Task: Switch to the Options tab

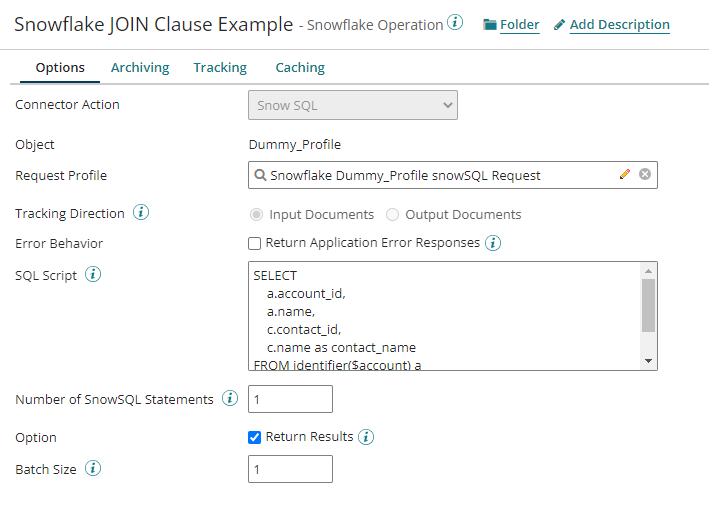Action: (x=60, y=67)
